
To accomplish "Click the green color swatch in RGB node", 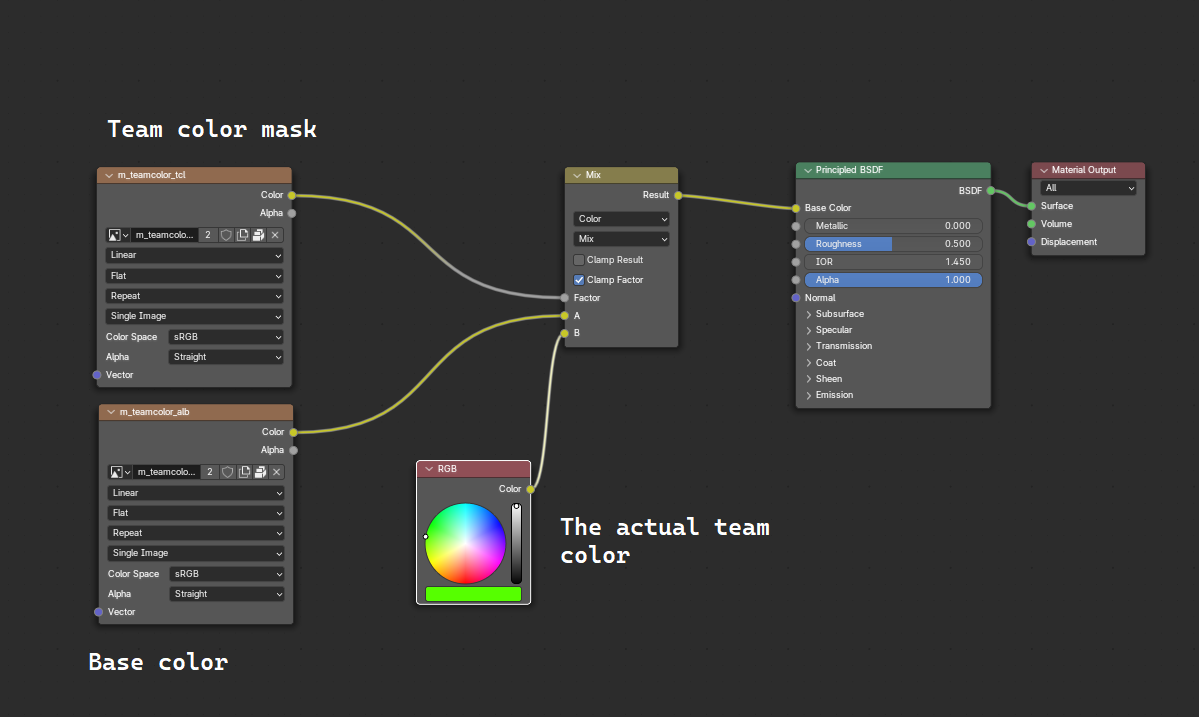I will [473, 594].
